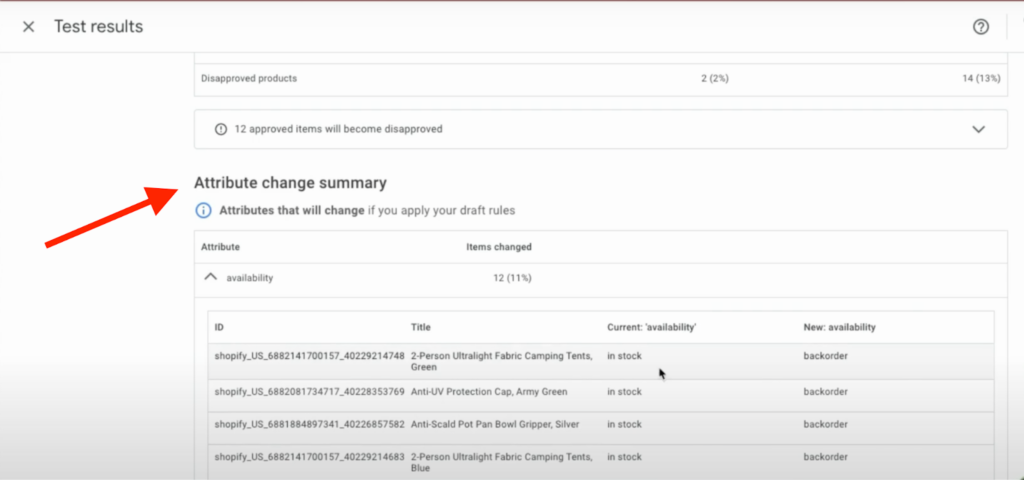Select ID shopify_US_6882081734717_40228353769
The width and height of the screenshot is (1024, 480).
pyautogui.click(x=310, y=392)
